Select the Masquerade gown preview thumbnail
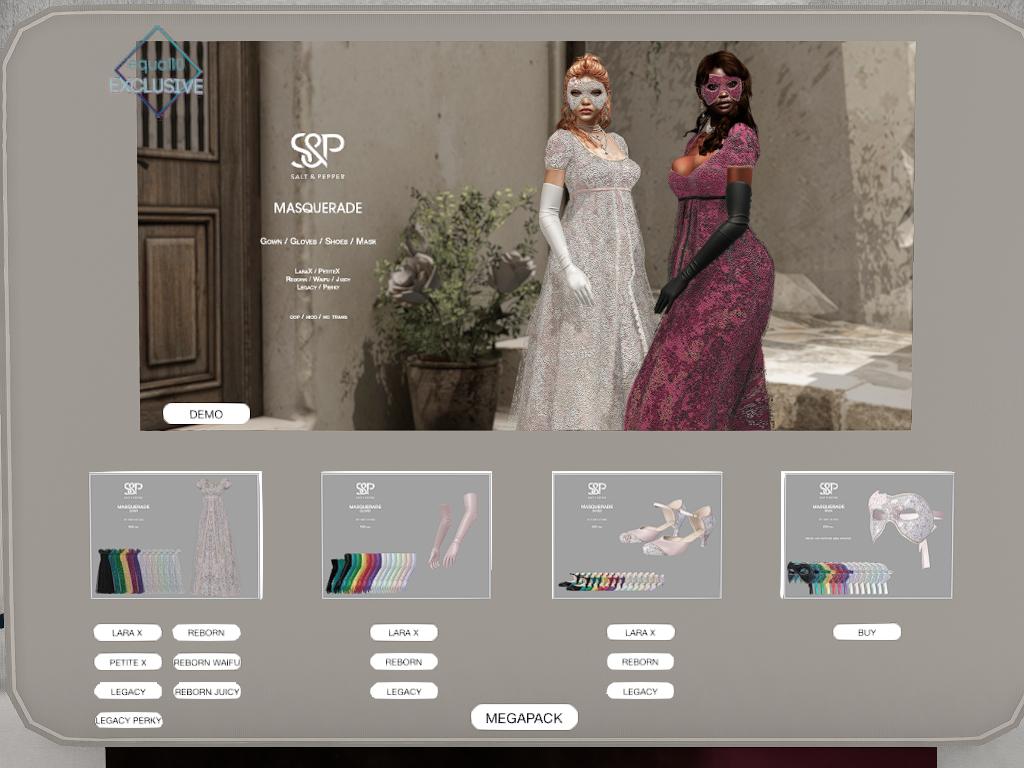Viewport: 1024px width, 768px height. click(x=176, y=535)
